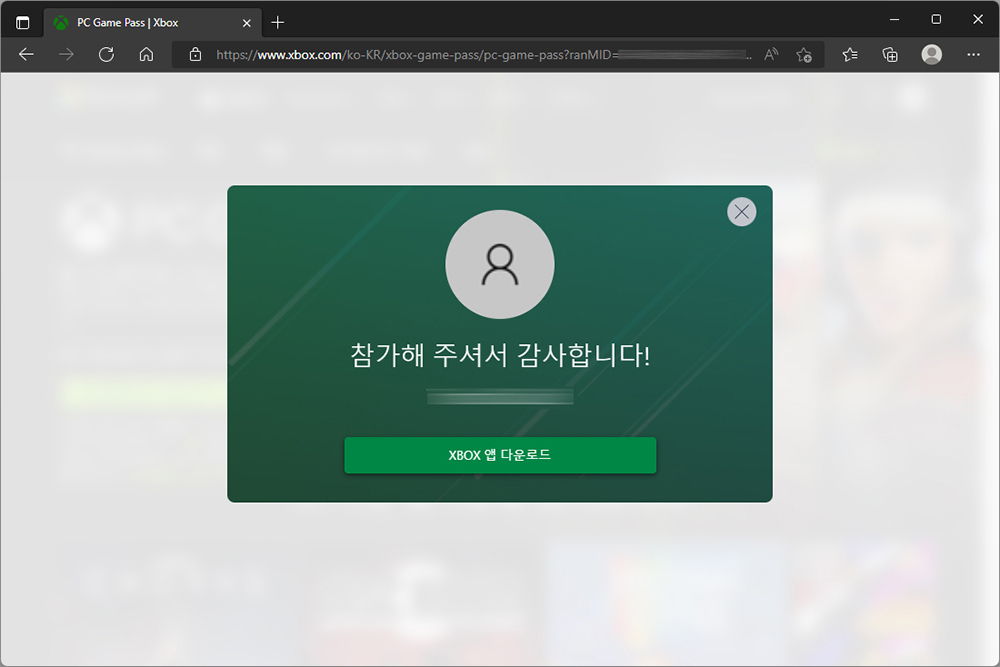The height and width of the screenshot is (667, 1000).
Task: Minimize the browser window
Action: click(x=894, y=19)
